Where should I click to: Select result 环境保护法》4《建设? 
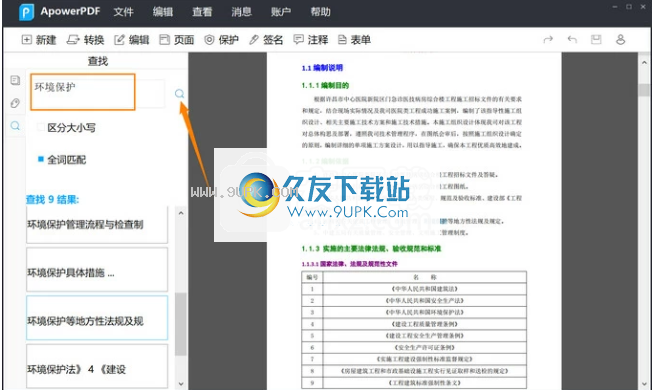tap(97, 366)
